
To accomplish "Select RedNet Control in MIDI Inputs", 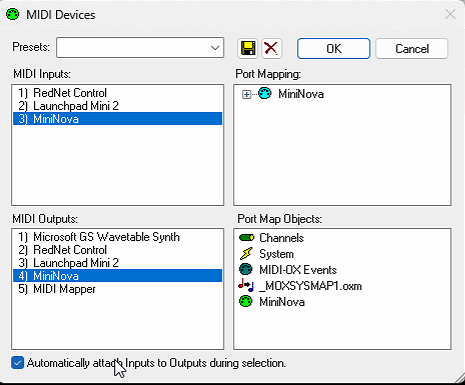I will [118, 93].
